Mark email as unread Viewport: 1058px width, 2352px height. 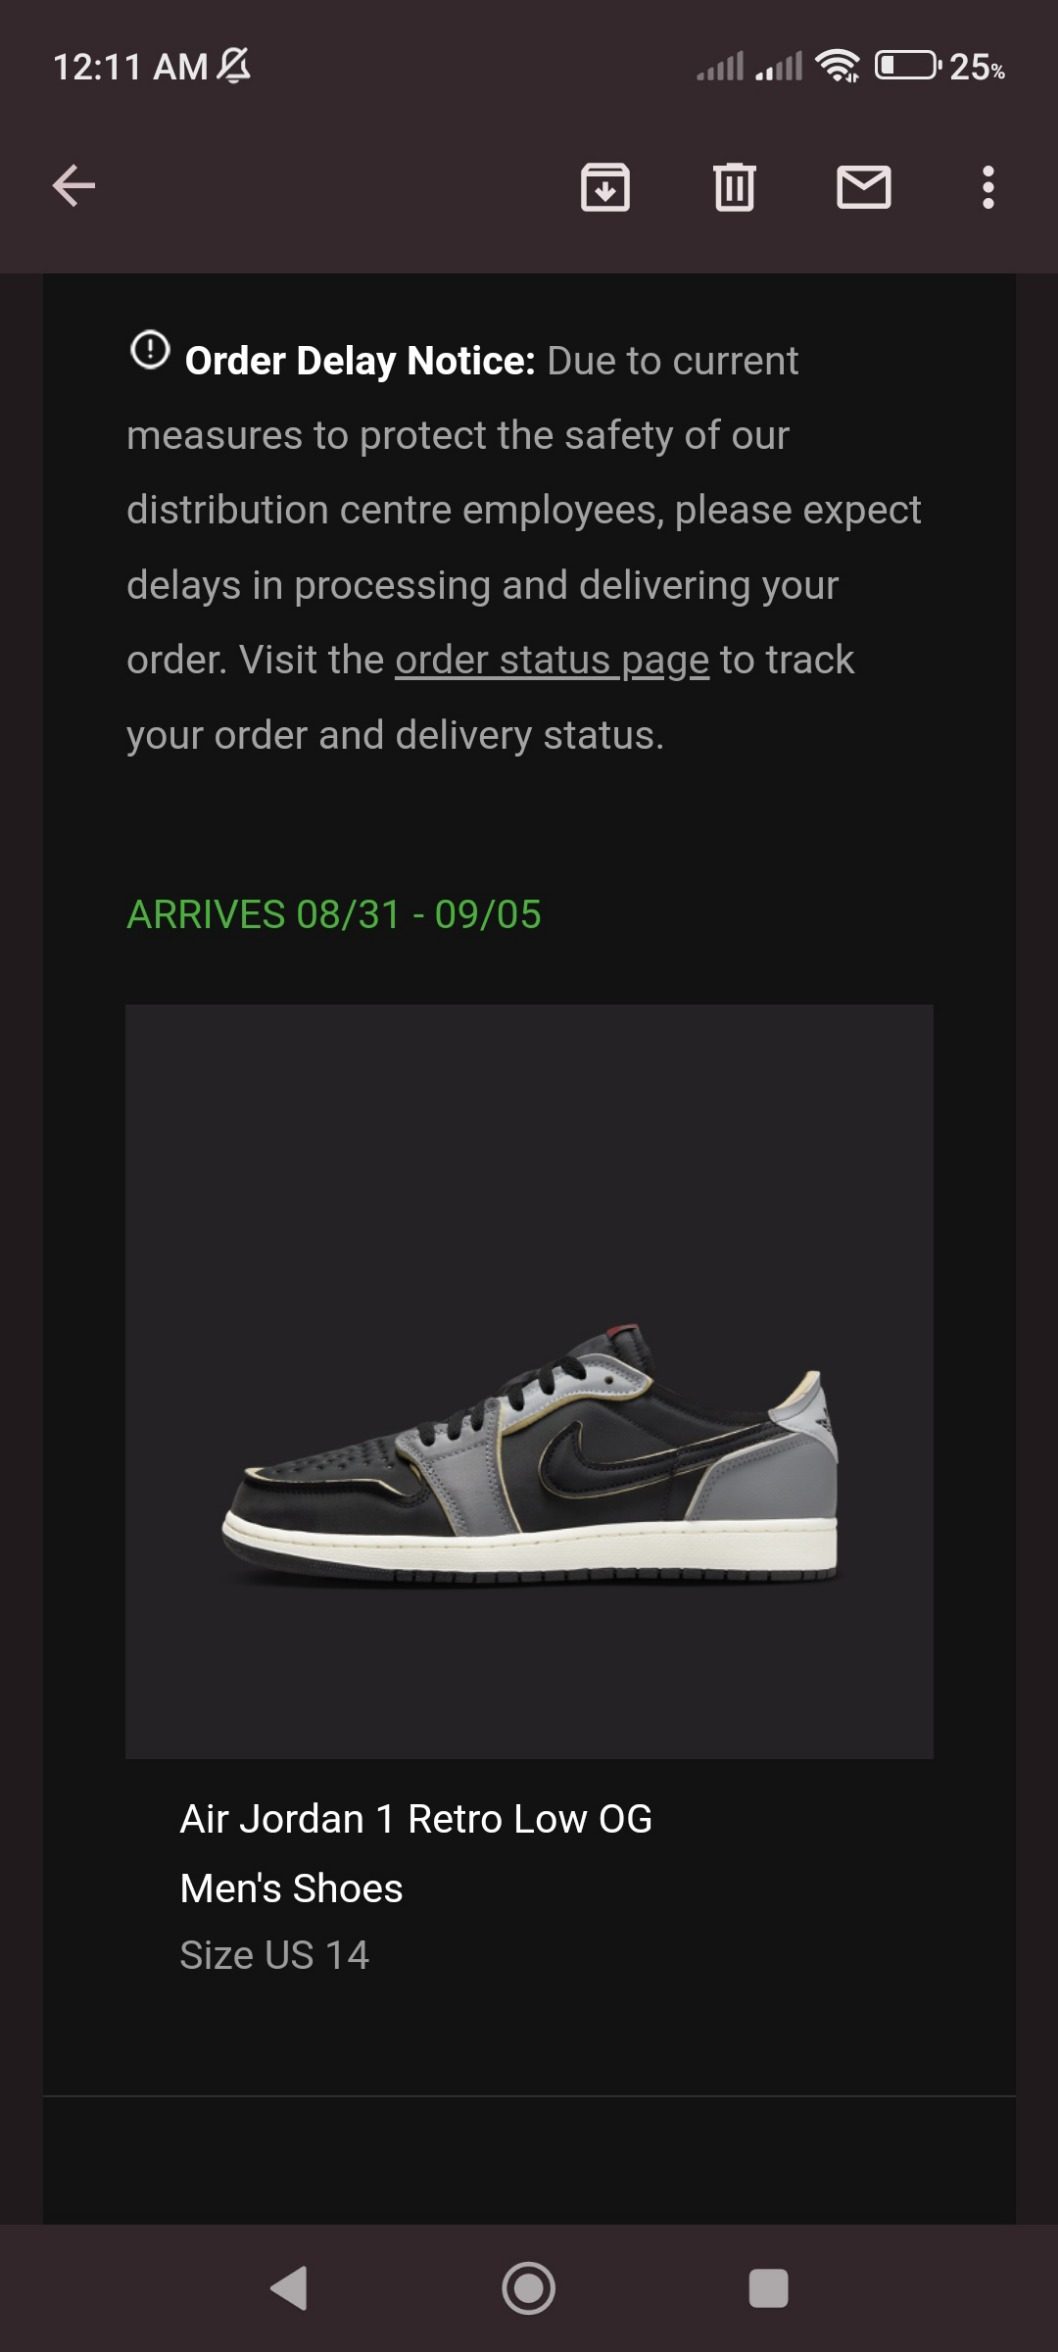[x=864, y=187]
